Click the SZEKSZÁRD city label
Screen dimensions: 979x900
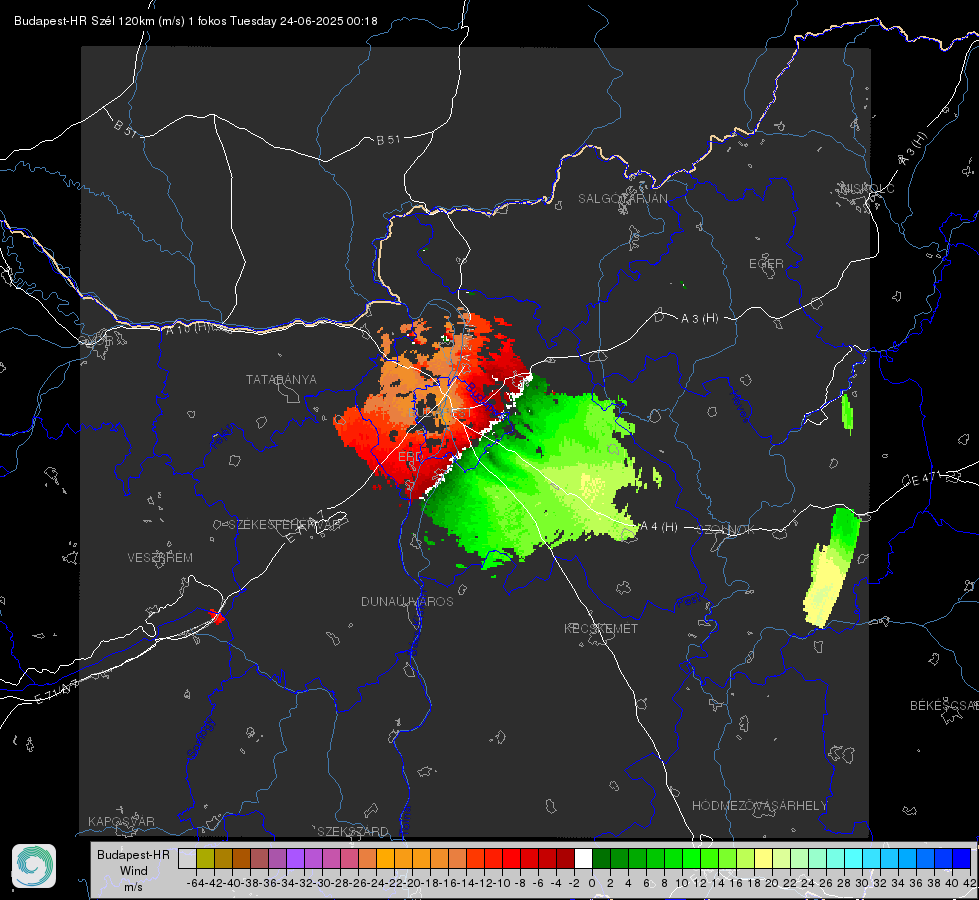(353, 831)
